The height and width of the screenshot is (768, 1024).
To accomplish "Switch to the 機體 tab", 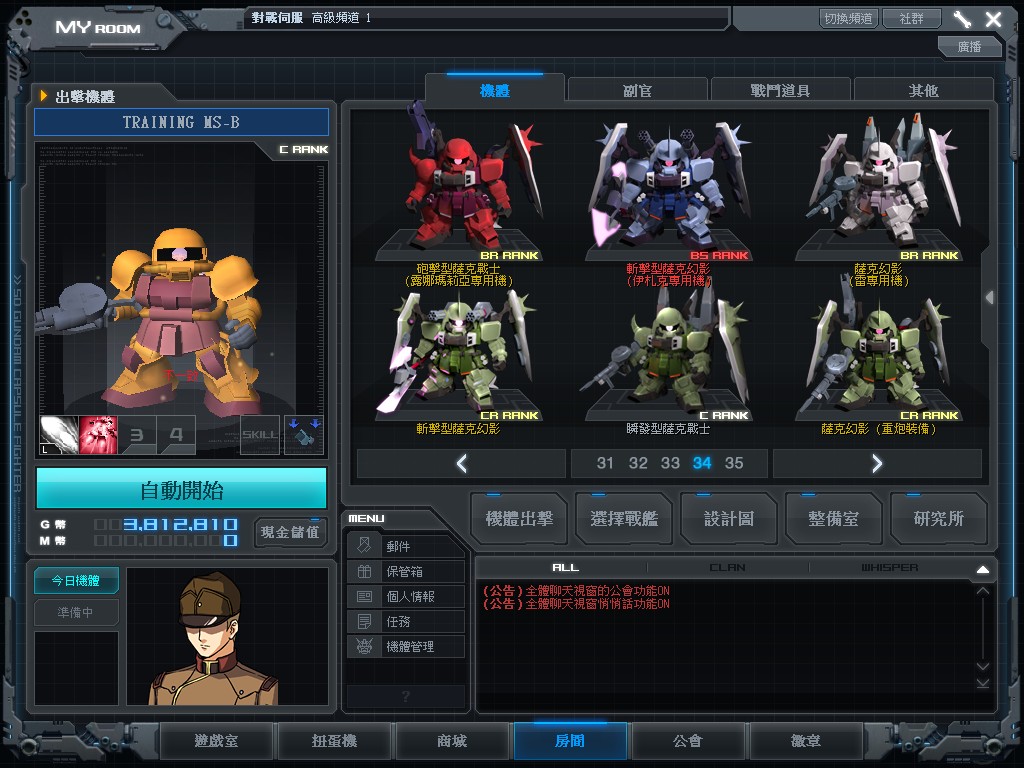I will pyautogui.click(x=494, y=90).
